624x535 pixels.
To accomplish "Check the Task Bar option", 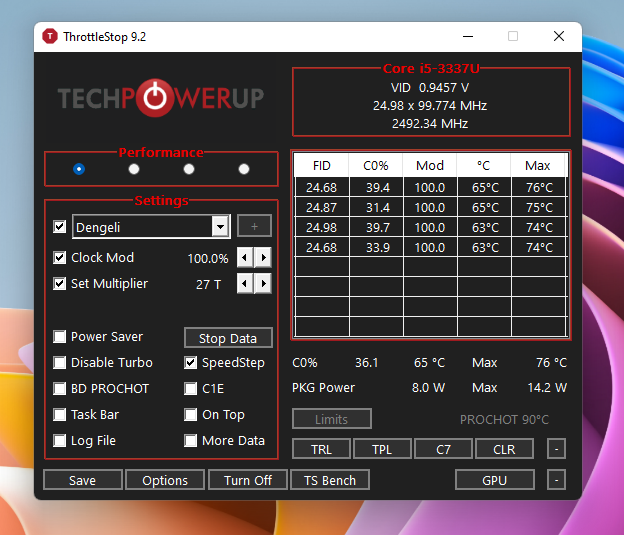I will pos(60,415).
